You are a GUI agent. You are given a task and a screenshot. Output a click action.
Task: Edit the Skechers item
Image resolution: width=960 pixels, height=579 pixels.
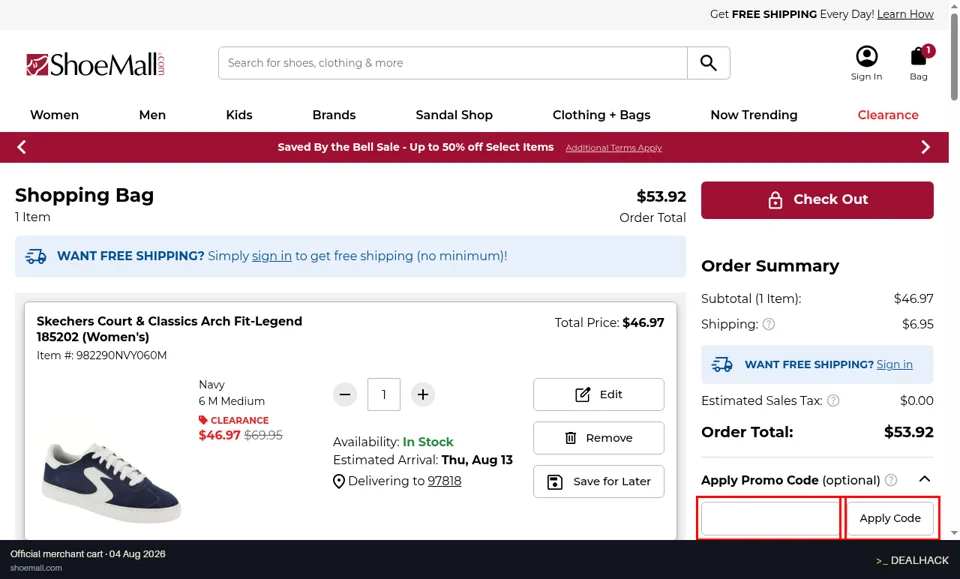[599, 395]
